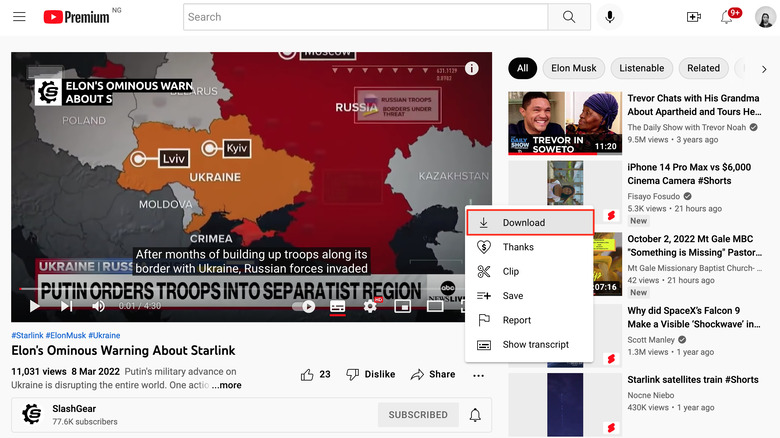Click the Dislike button
This screenshot has width=780, height=438.
tap(370, 374)
